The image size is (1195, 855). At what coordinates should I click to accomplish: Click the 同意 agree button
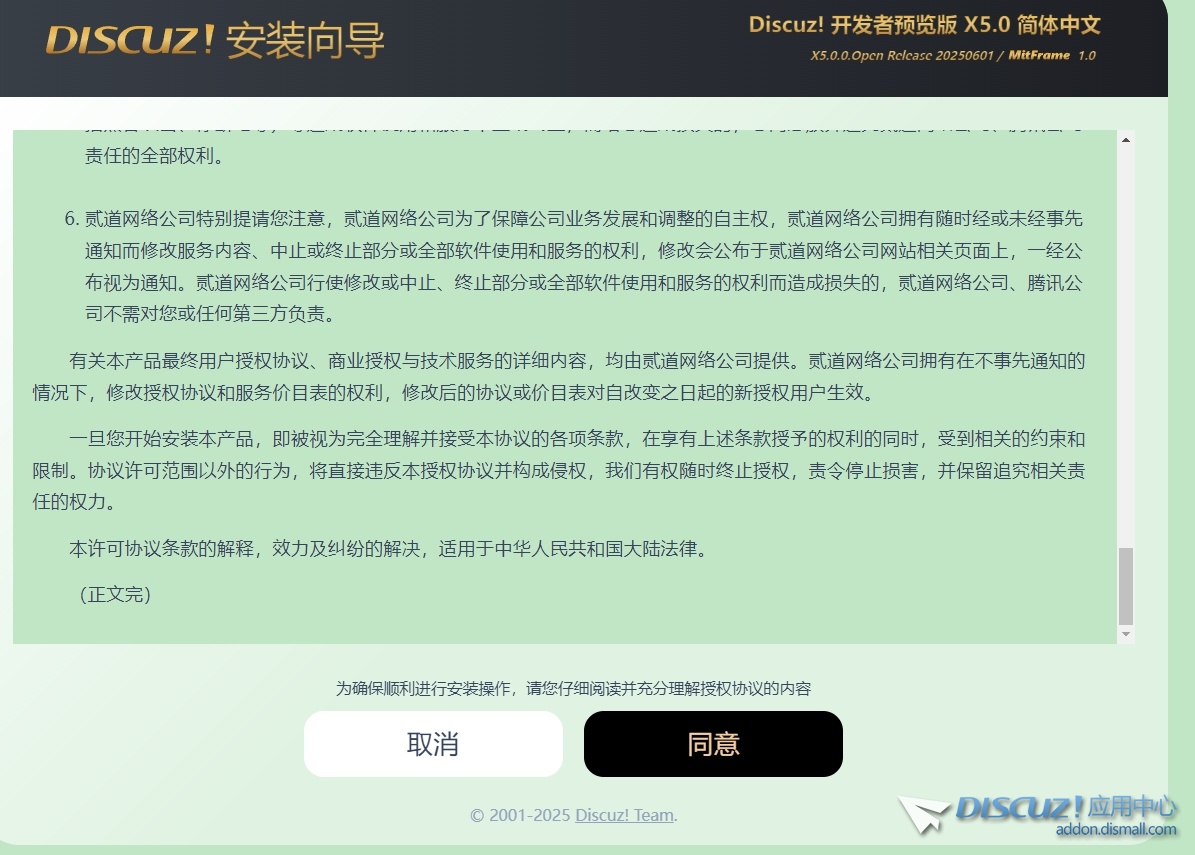713,744
